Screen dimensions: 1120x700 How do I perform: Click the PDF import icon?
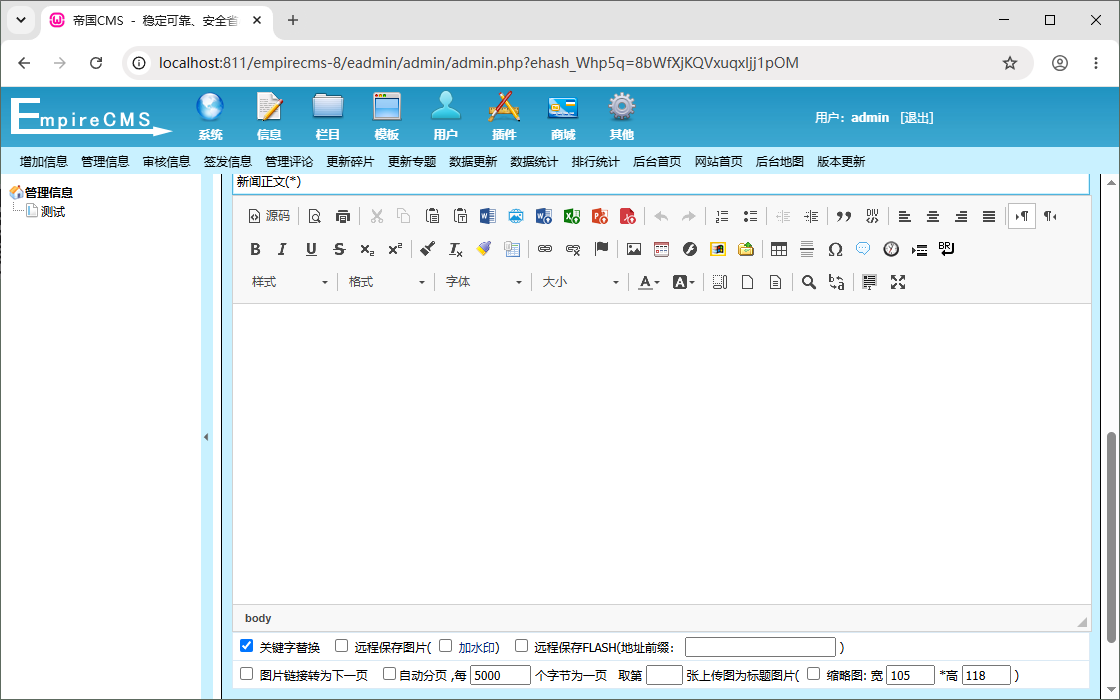(x=627, y=216)
